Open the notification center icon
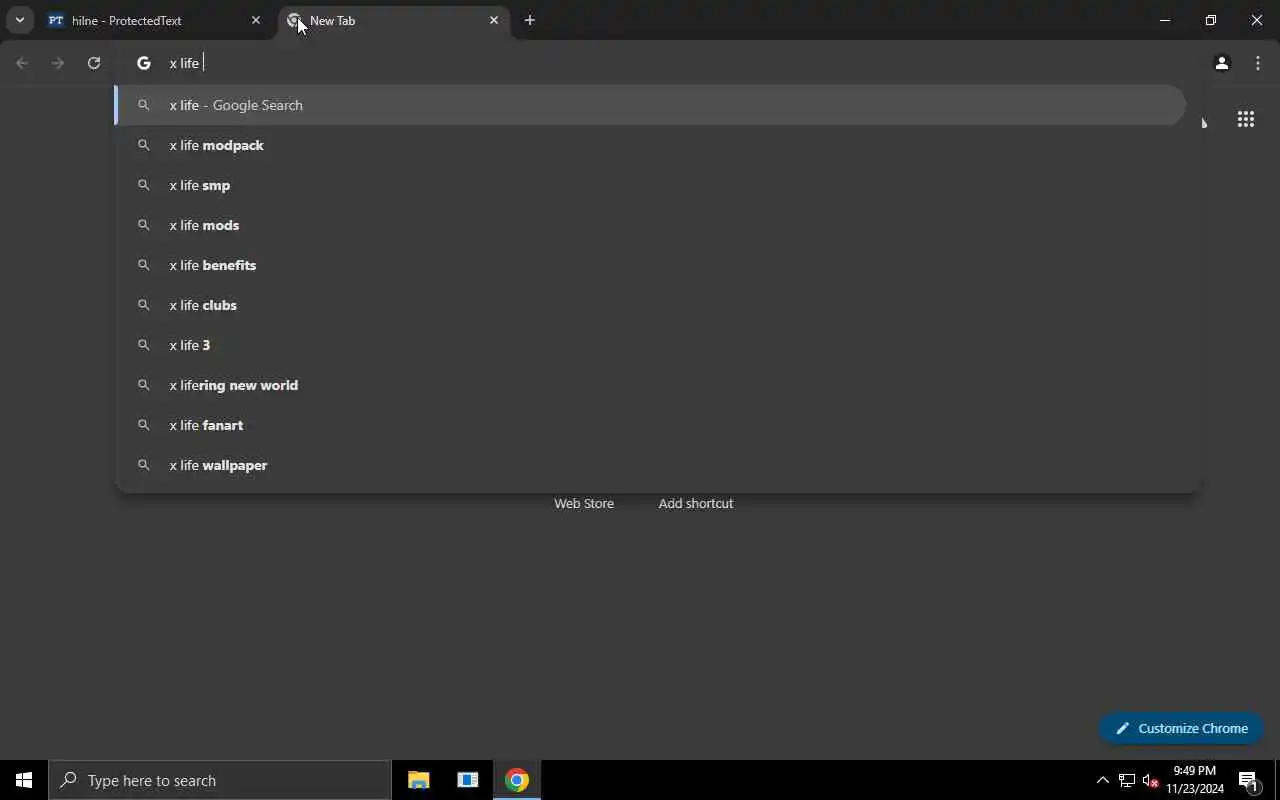This screenshot has height=800, width=1280. (x=1249, y=780)
